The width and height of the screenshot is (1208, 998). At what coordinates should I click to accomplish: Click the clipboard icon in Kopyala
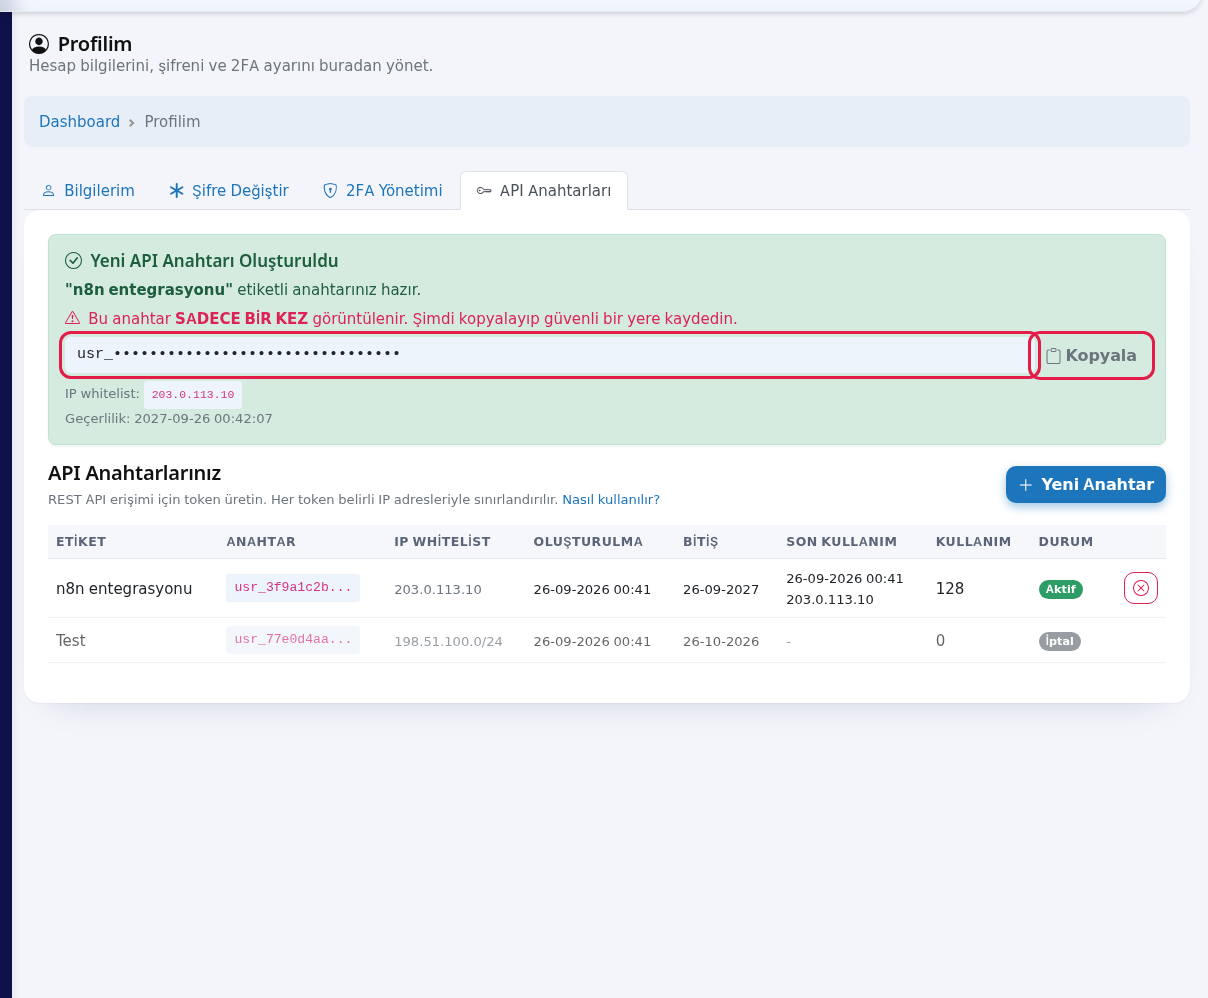(1053, 356)
